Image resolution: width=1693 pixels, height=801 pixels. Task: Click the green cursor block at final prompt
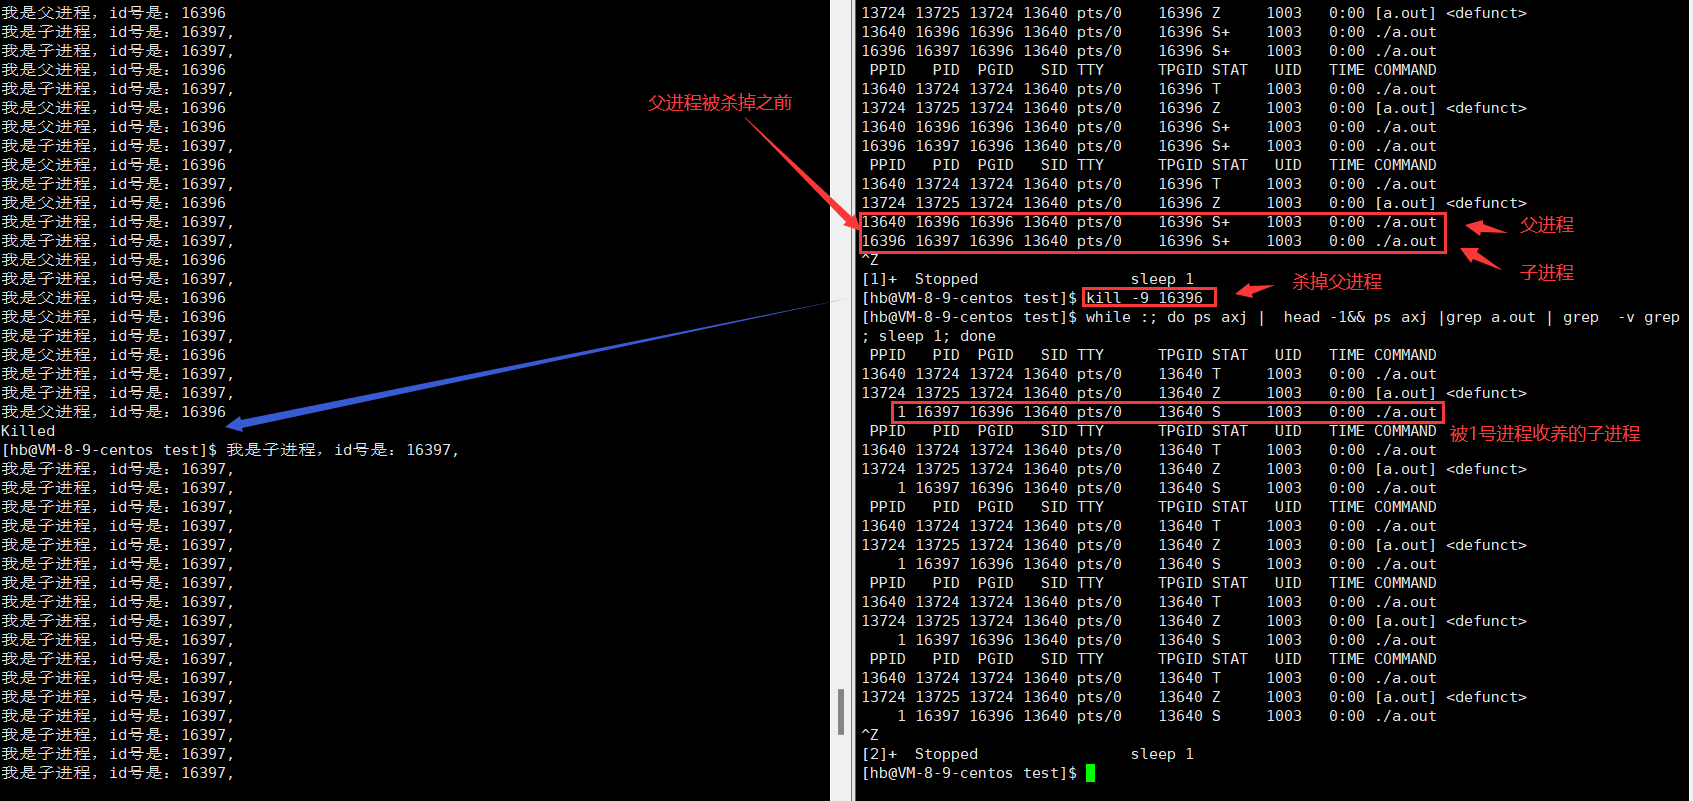1090,773
